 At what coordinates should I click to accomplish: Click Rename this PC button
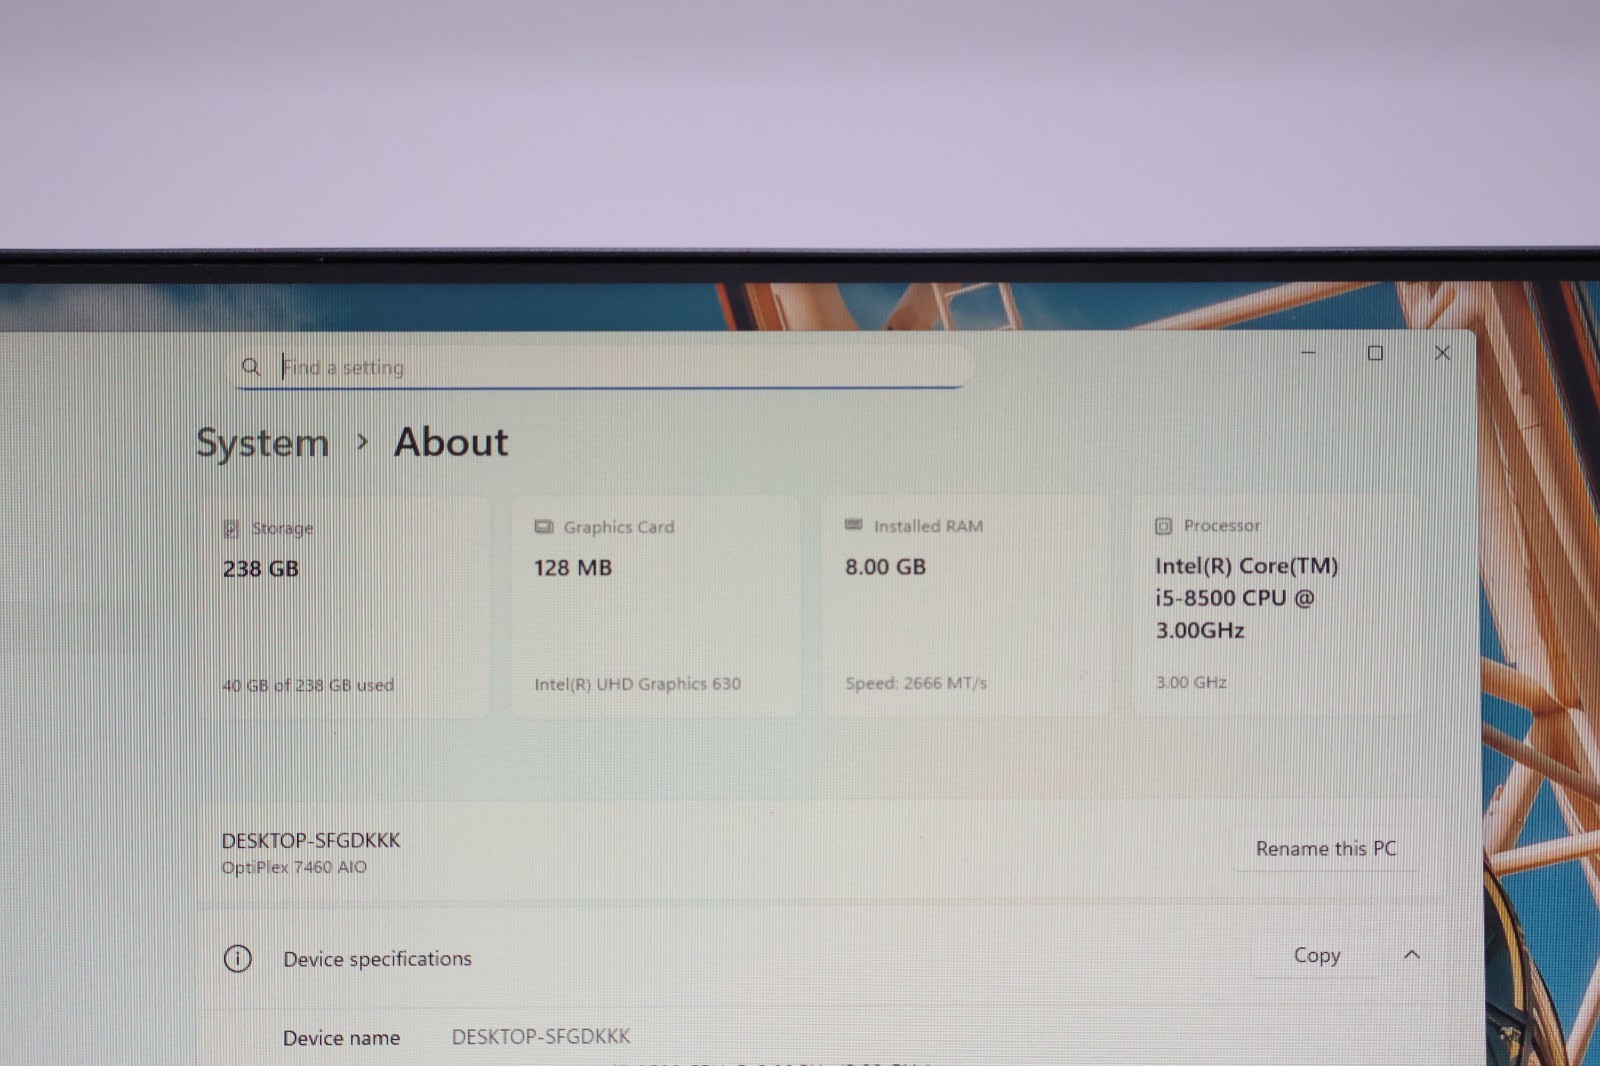click(x=1325, y=848)
